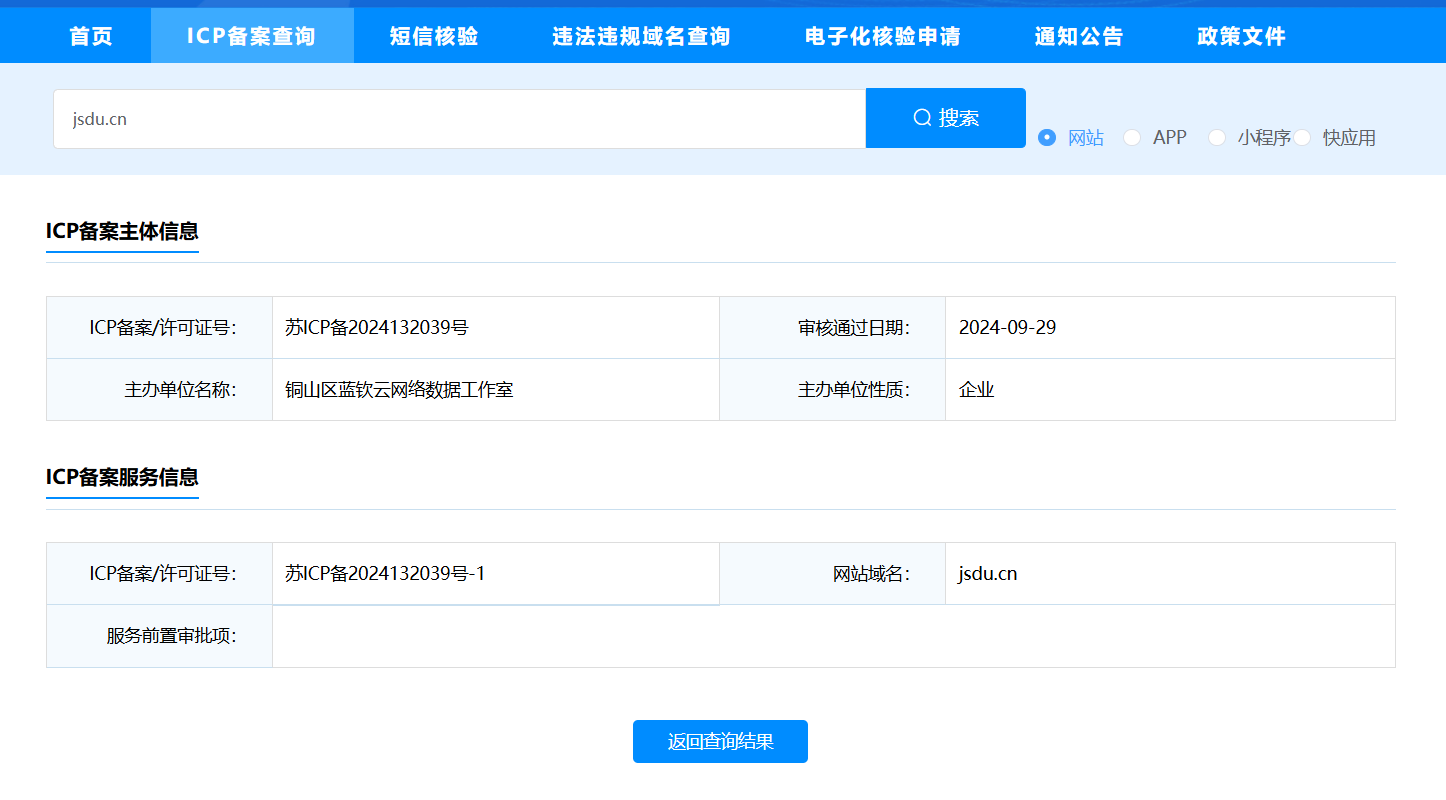Viewport: 1446px width, 800px height.
Task: Go to 违法违规域名查询 tab
Action: [x=641, y=36]
